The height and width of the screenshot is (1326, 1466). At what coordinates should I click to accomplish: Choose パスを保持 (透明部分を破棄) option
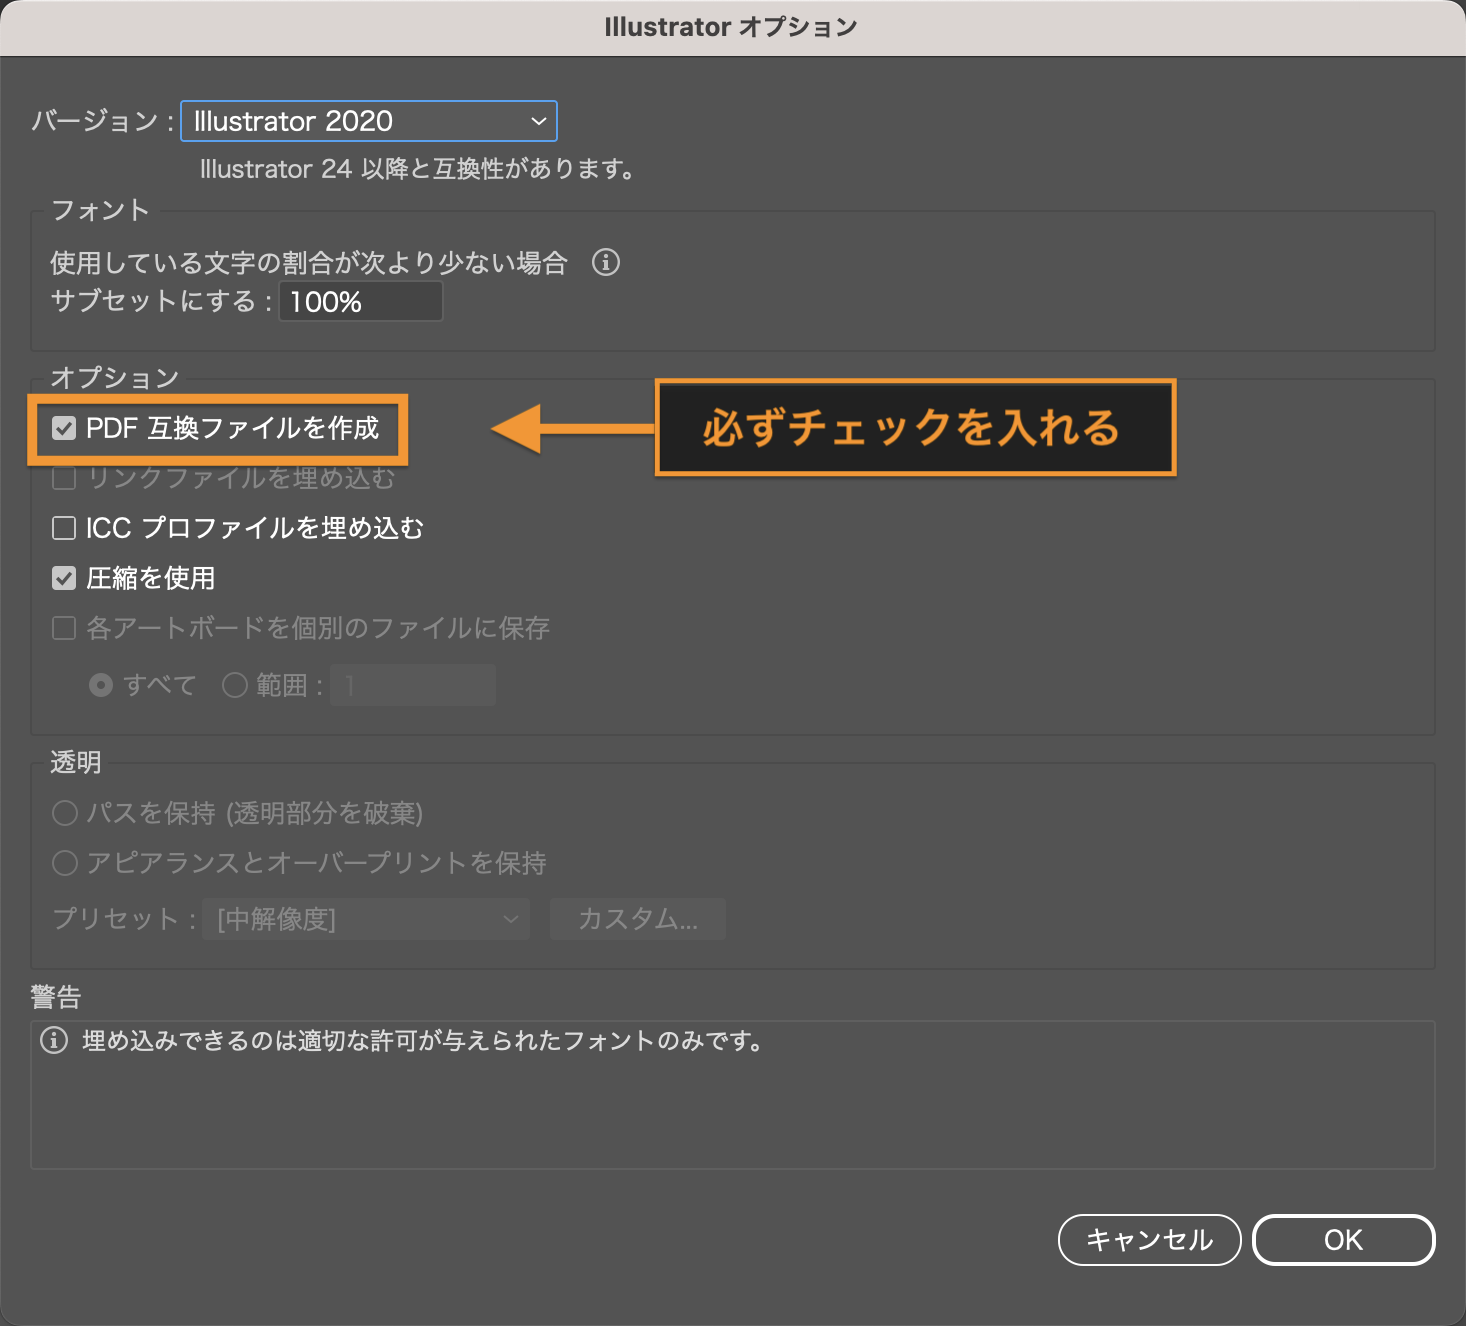tap(65, 813)
